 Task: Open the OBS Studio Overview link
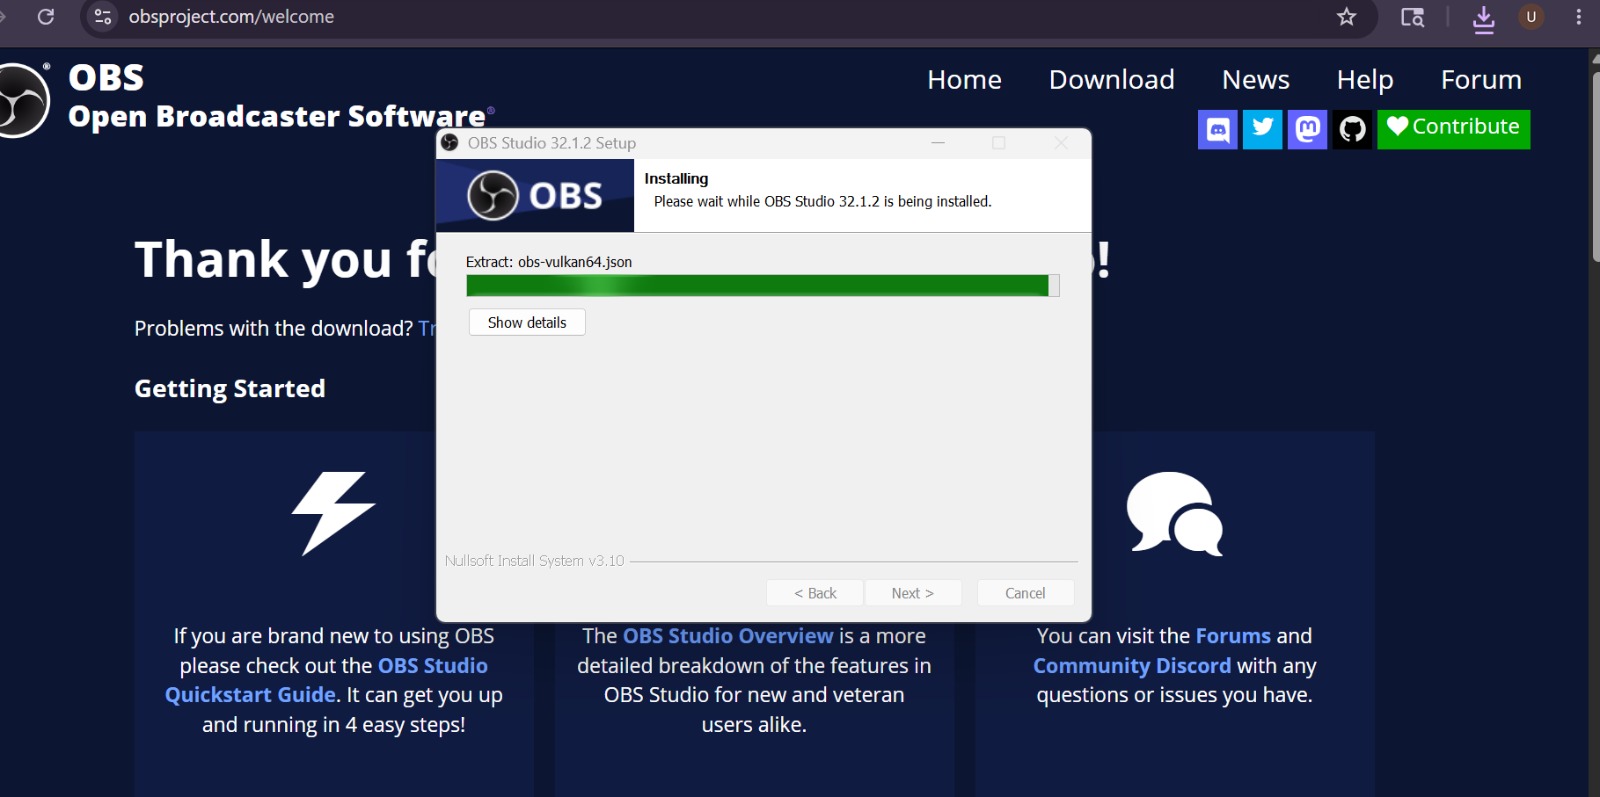(x=728, y=636)
